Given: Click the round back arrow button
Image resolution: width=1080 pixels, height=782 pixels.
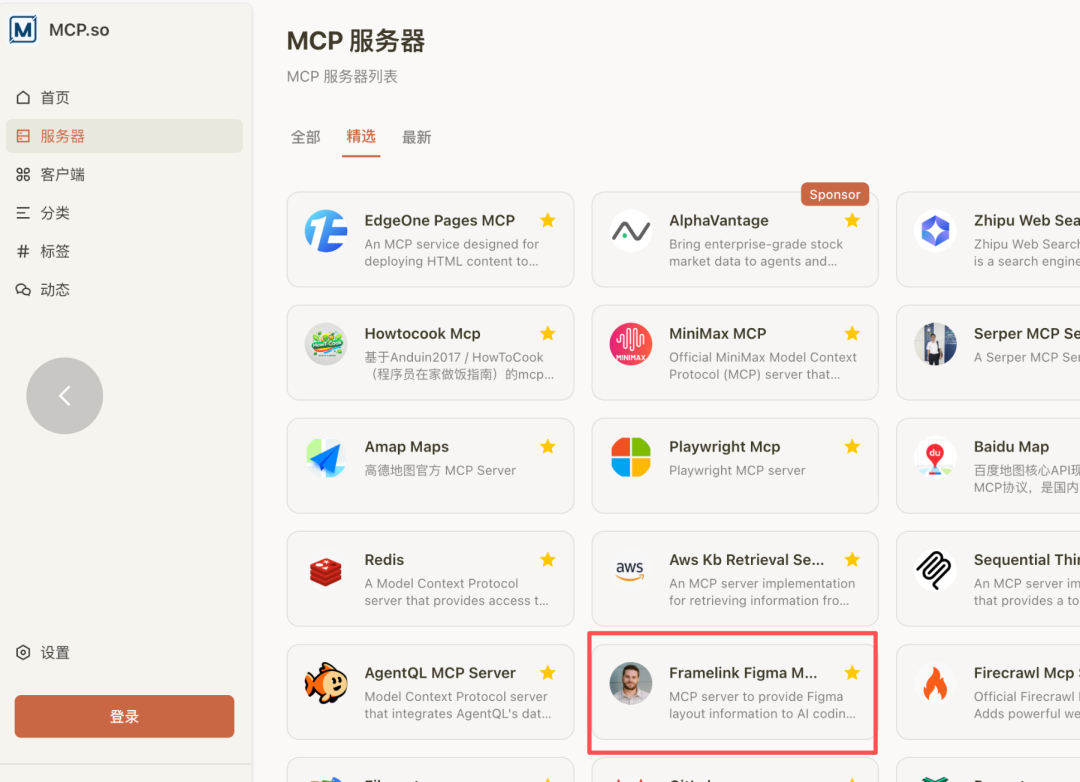Looking at the screenshot, I should pos(65,395).
